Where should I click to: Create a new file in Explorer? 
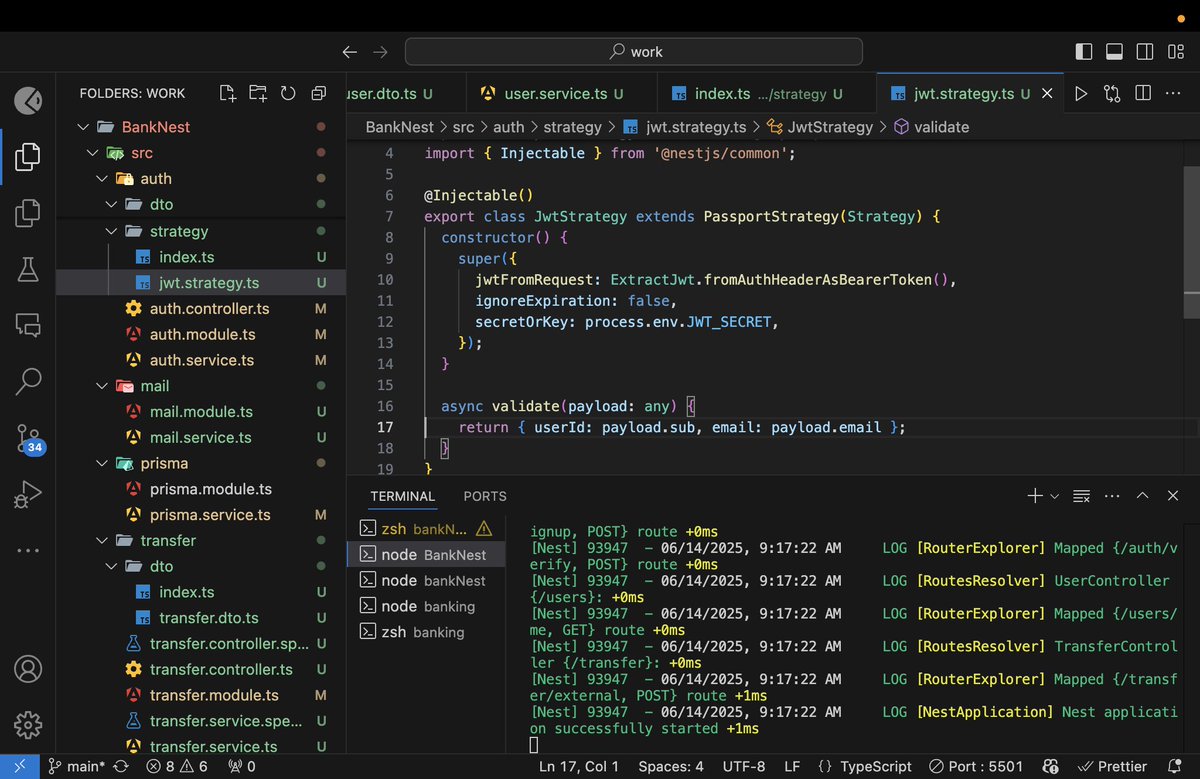228,93
